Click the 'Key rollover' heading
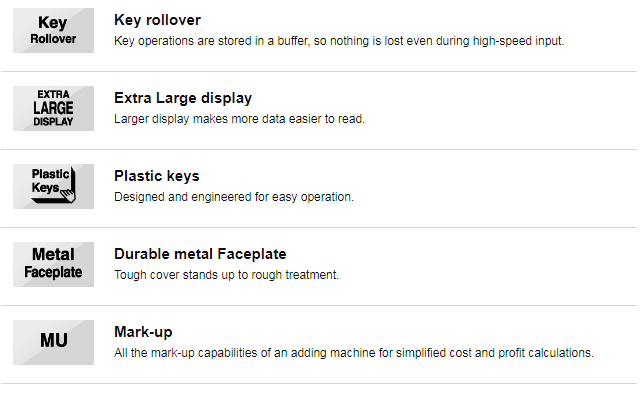Viewport: 641px width, 396px height. pyautogui.click(x=157, y=20)
